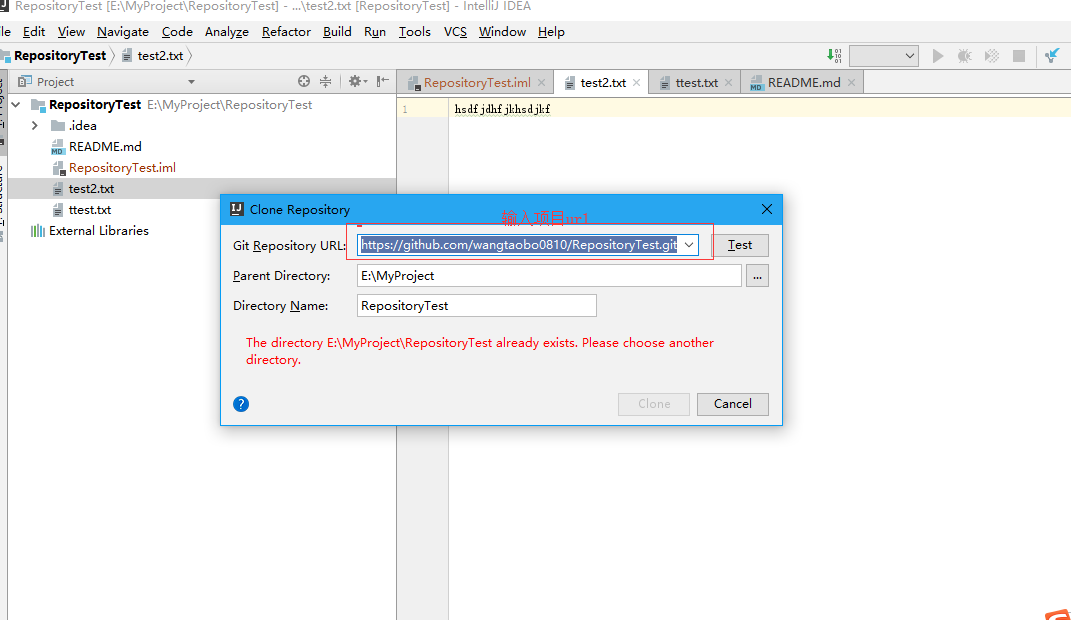Start debugging with the bug icon

click(x=964, y=56)
